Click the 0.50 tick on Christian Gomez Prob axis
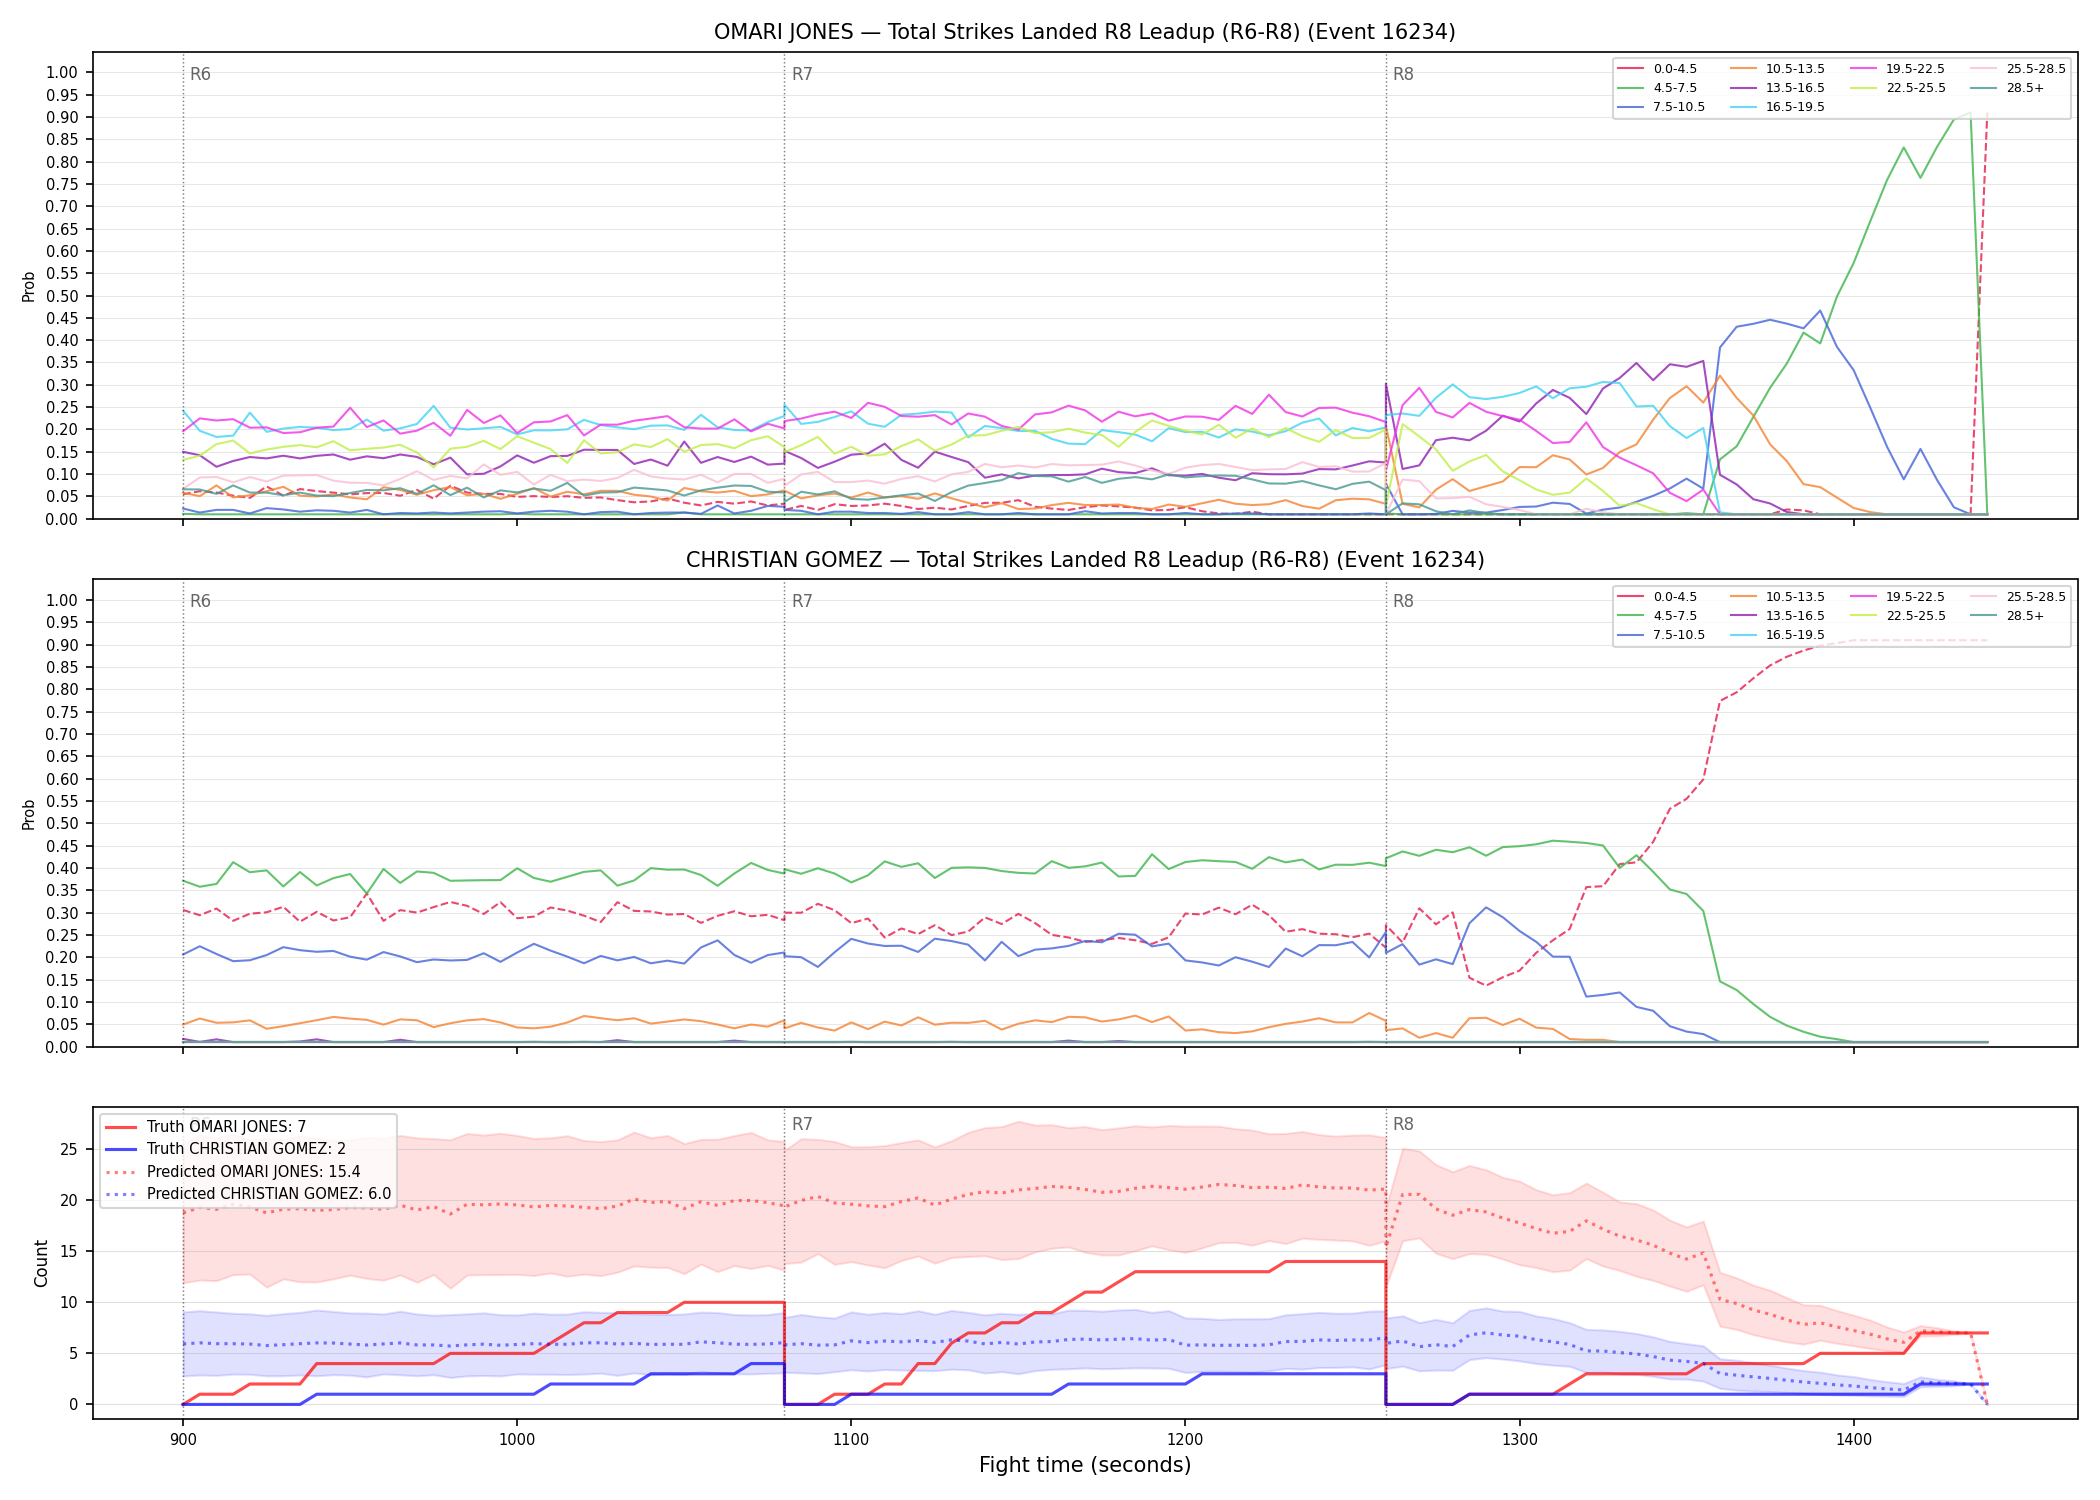The height and width of the screenshot is (1500, 2100). click(x=62, y=824)
